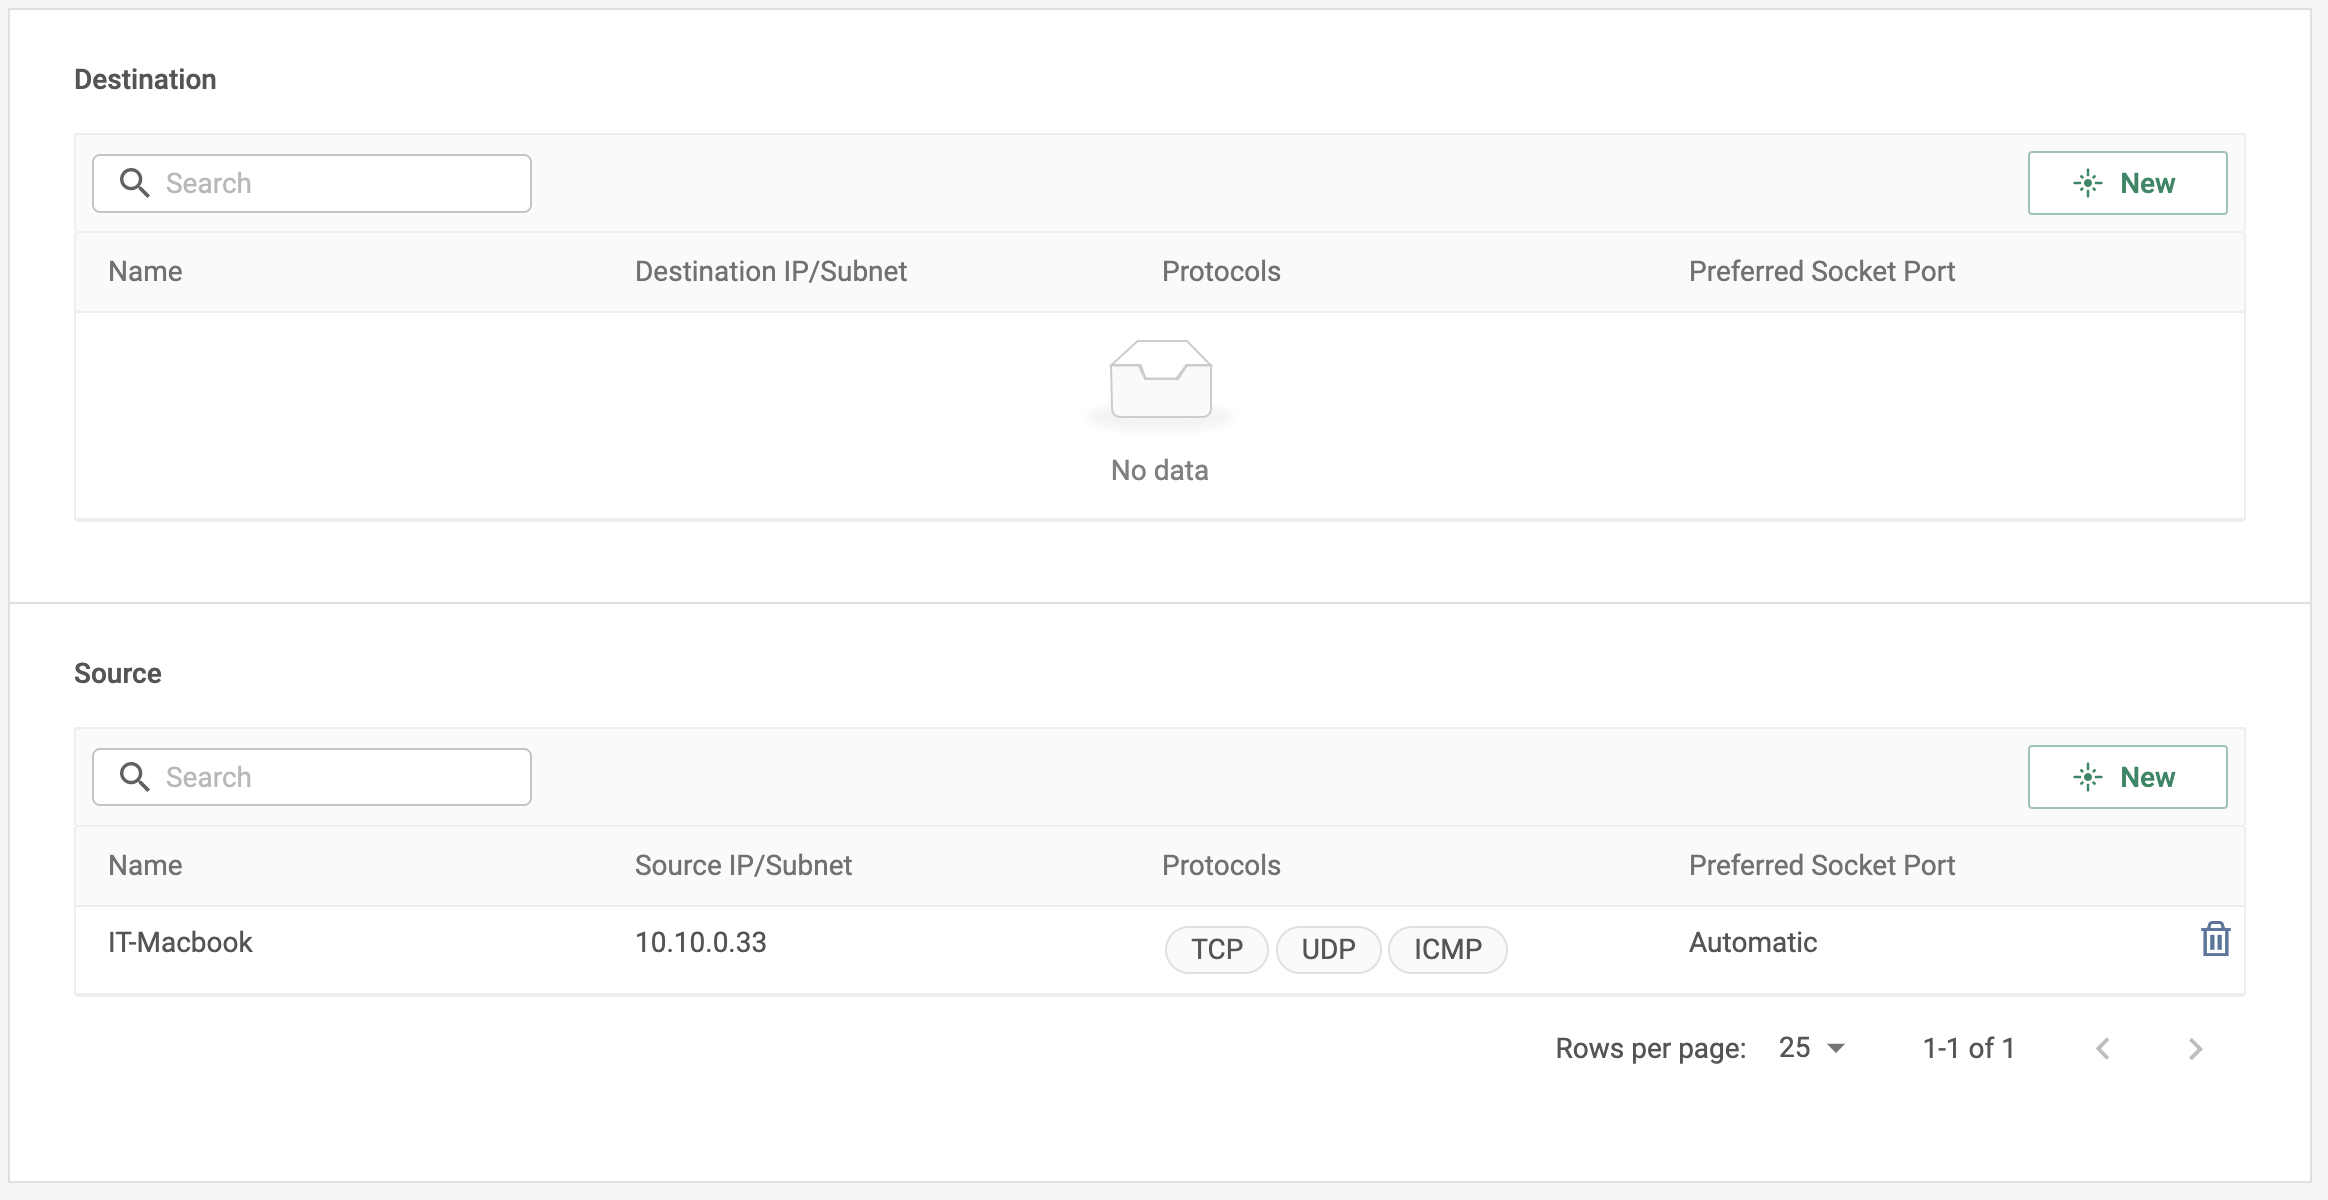The height and width of the screenshot is (1200, 2328).
Task: Focus the Source search field
Action: point(340,777)
